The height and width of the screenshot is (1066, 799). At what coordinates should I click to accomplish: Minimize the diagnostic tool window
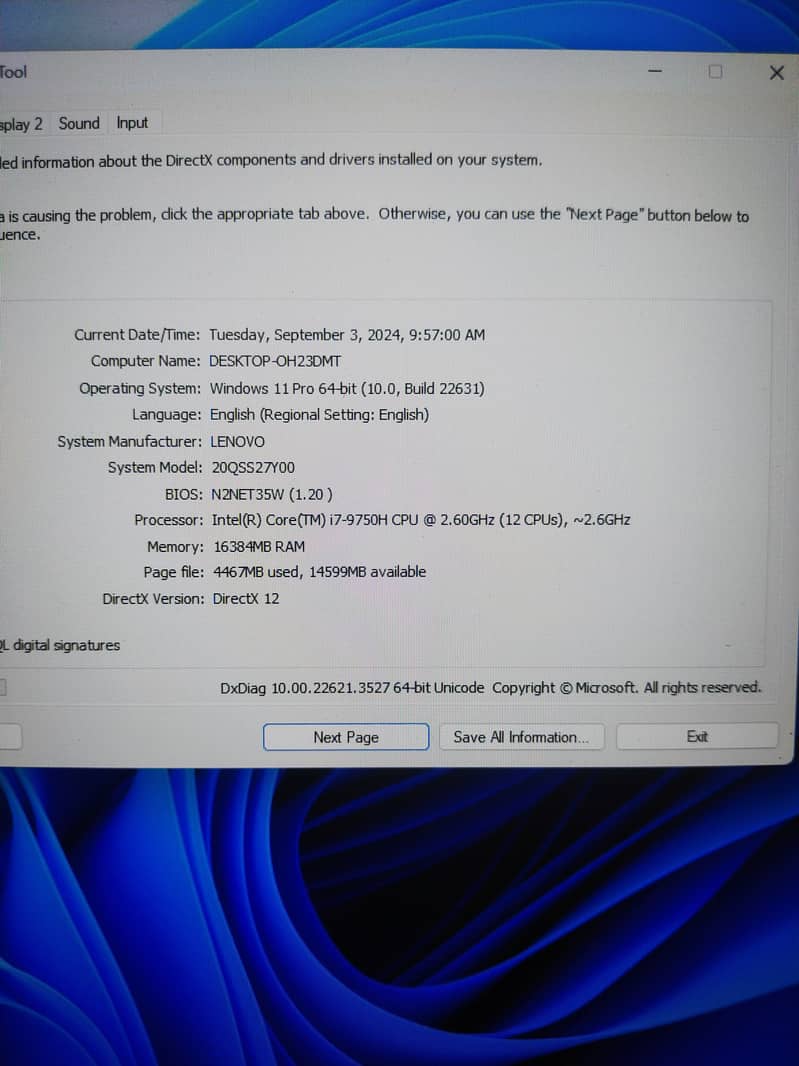(655, 73)
